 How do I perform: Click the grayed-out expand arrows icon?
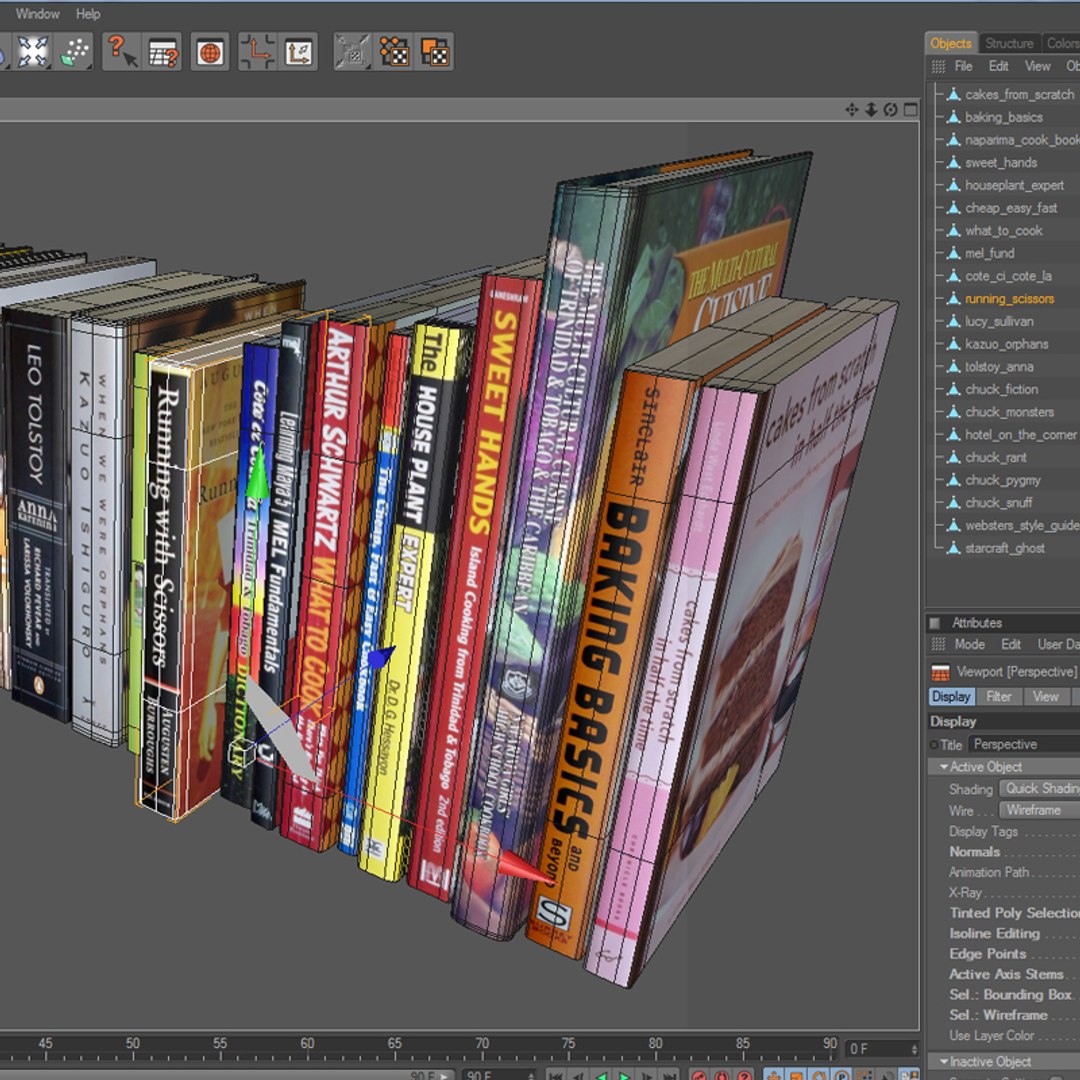(x=352, y=52)
